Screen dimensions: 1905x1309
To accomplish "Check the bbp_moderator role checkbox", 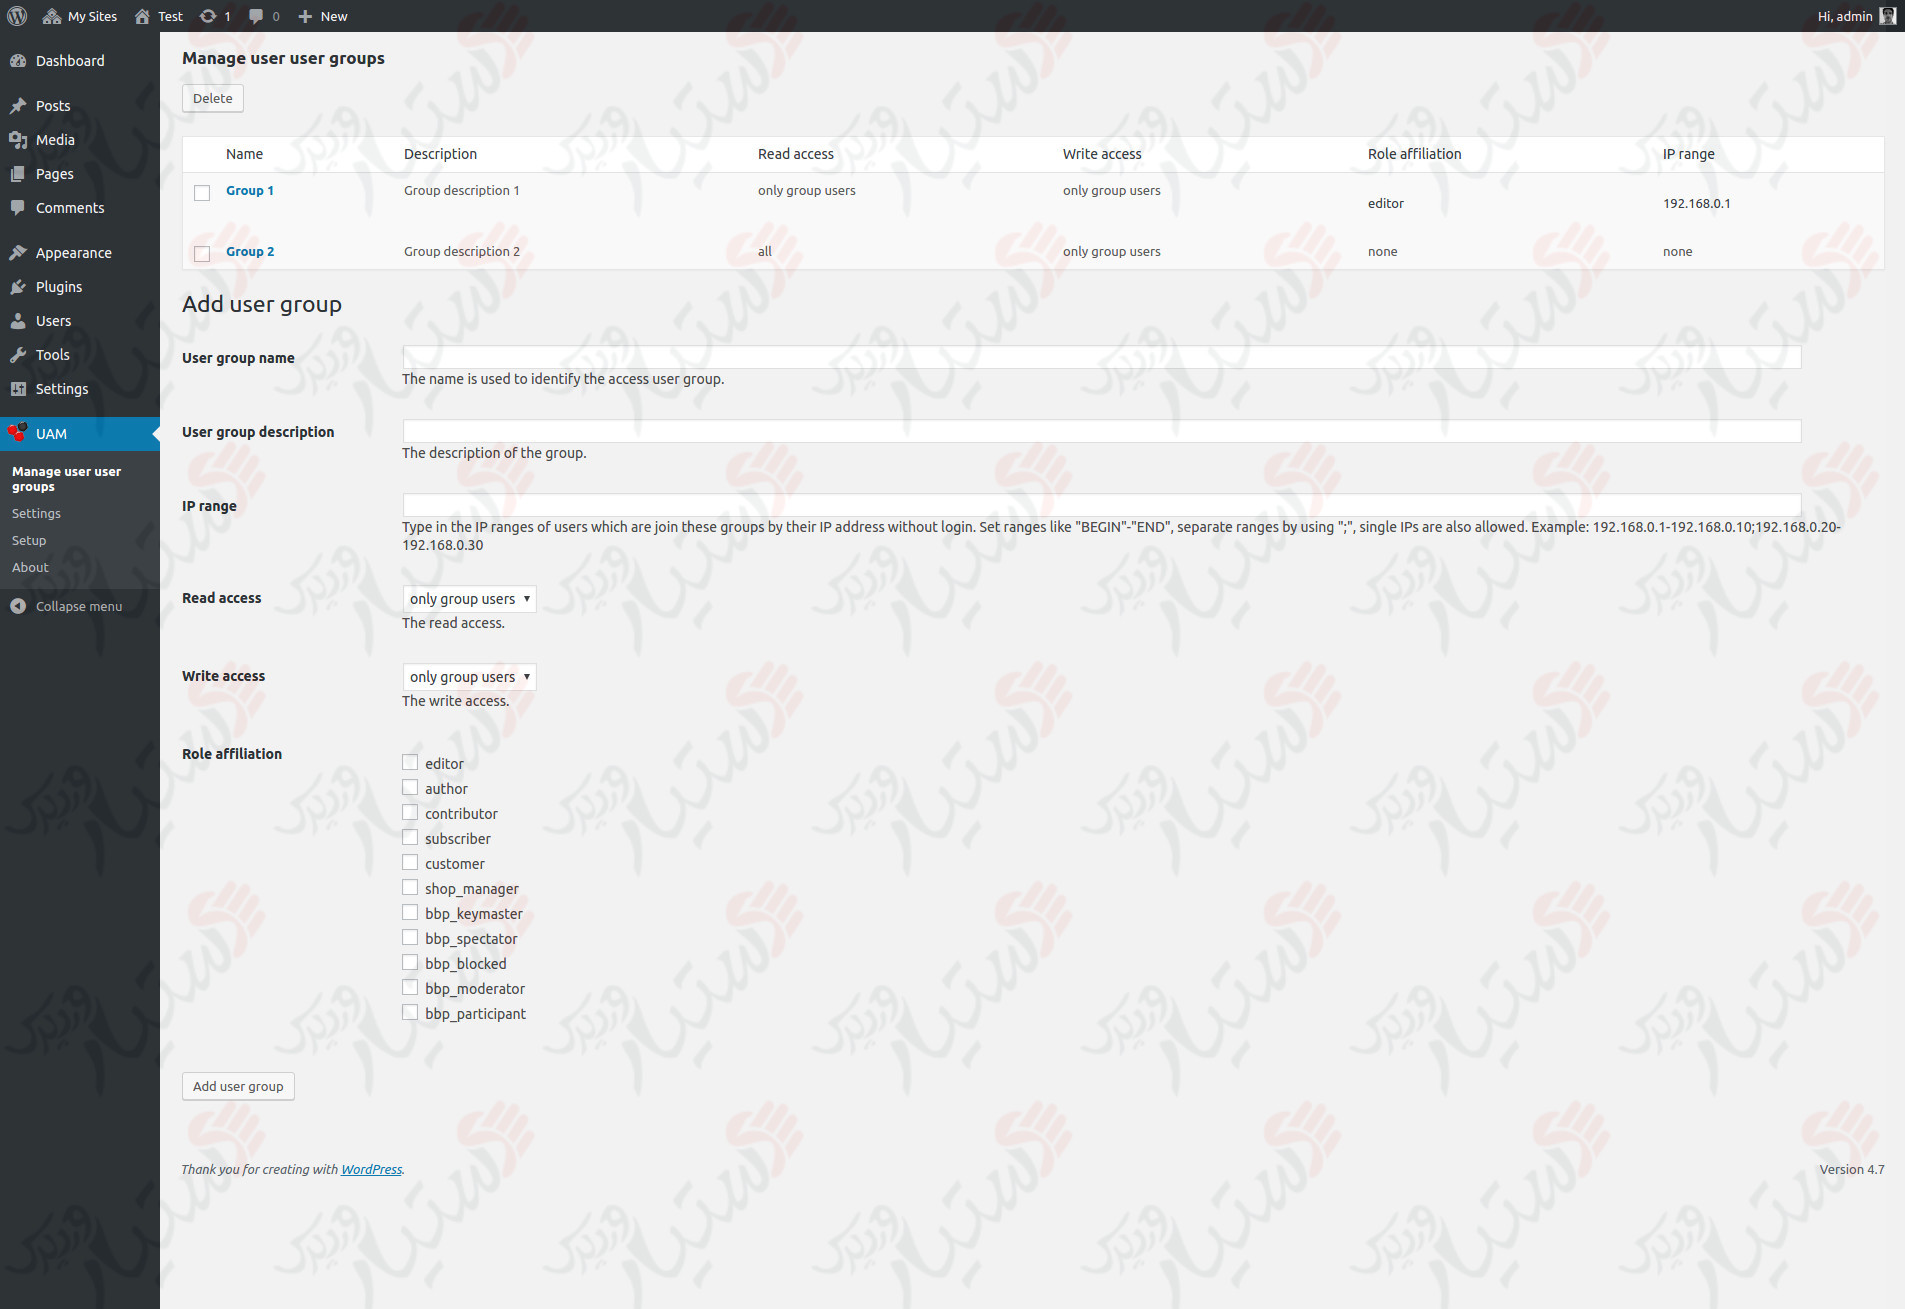I will 409,987.
